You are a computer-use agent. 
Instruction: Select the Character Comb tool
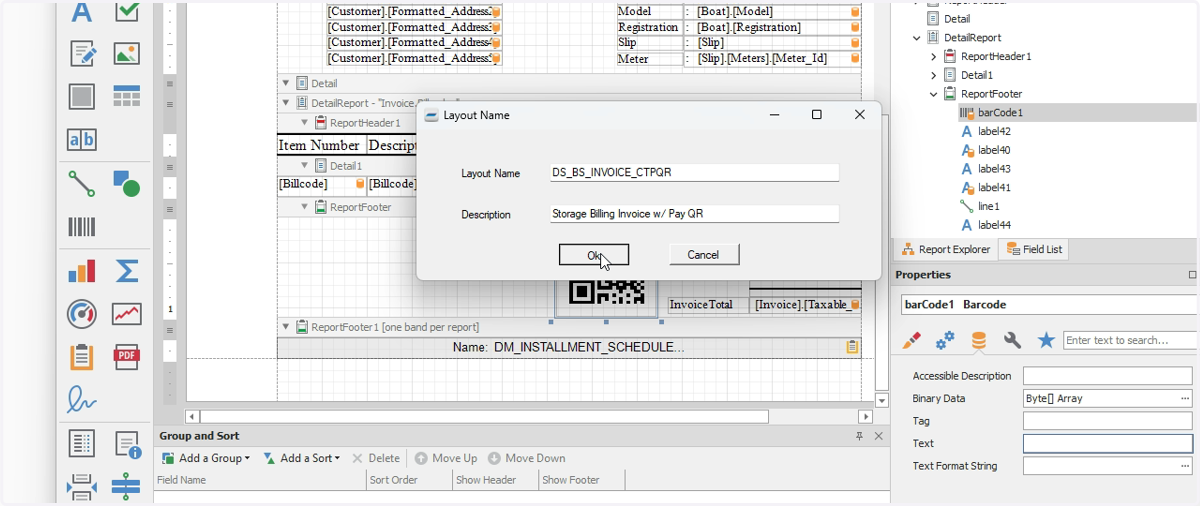81,140
